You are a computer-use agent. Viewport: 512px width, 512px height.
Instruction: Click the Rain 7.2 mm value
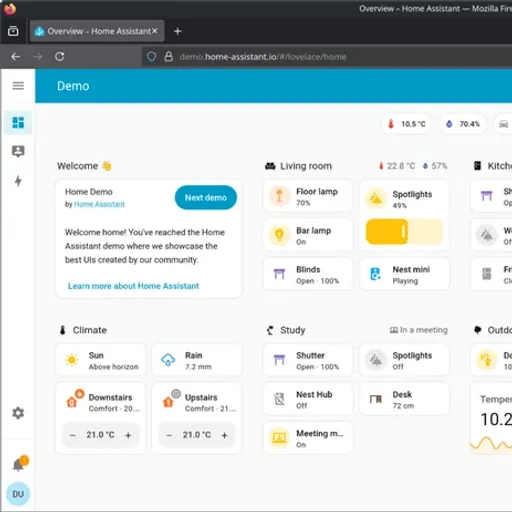coord(198,367)
